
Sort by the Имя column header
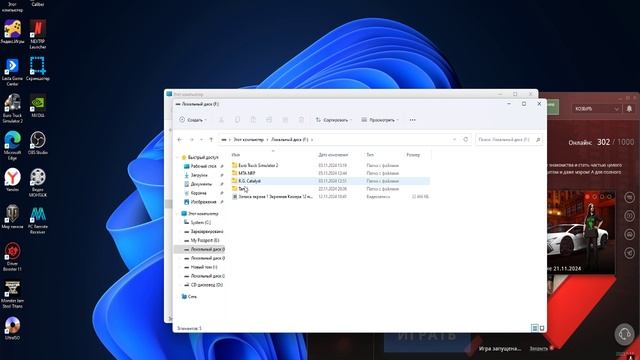point(236,155)
